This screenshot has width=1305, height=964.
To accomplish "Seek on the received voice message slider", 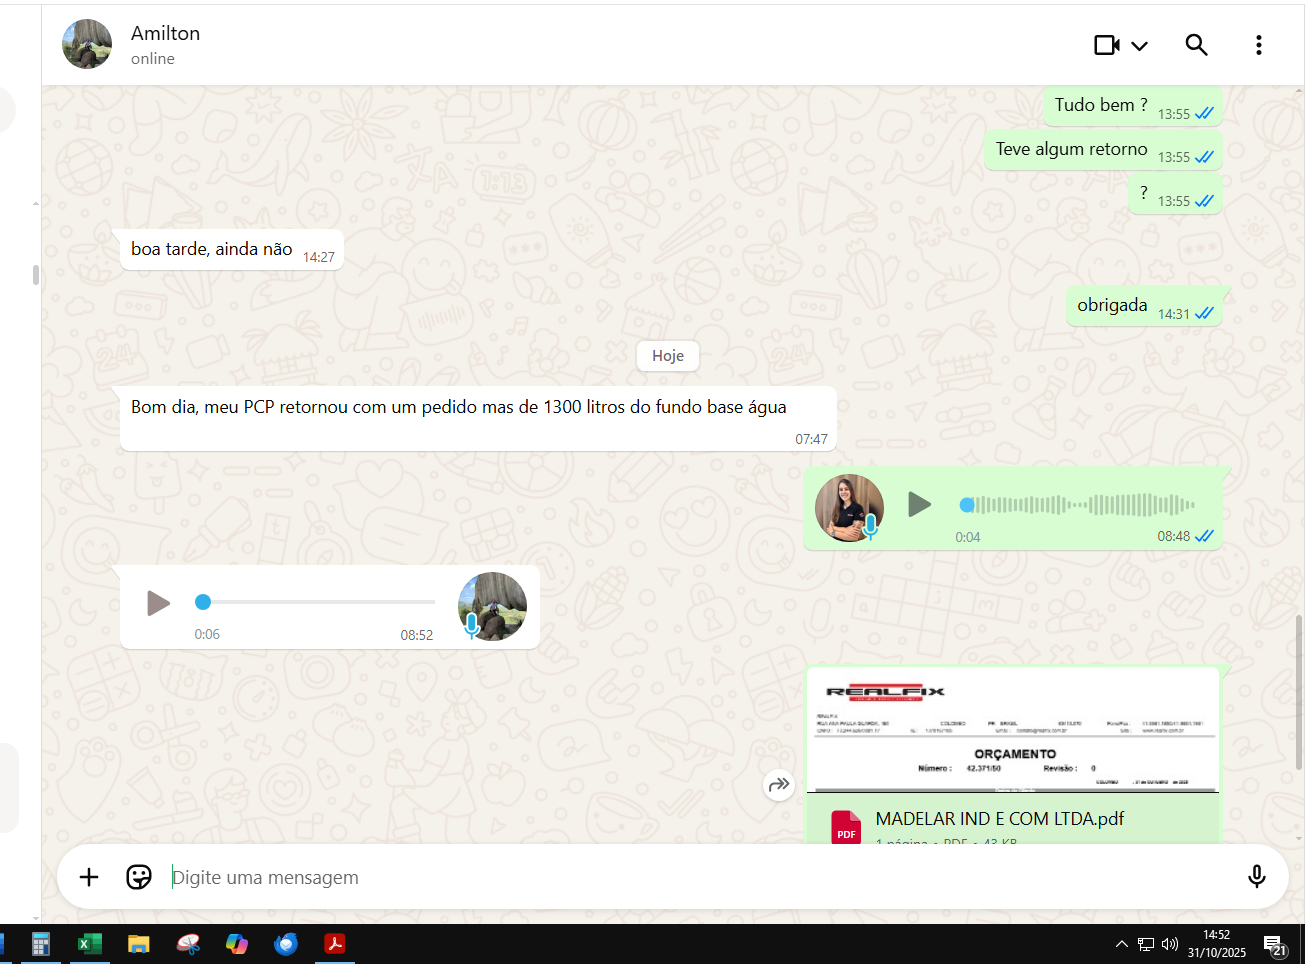I will click(318, 602).
